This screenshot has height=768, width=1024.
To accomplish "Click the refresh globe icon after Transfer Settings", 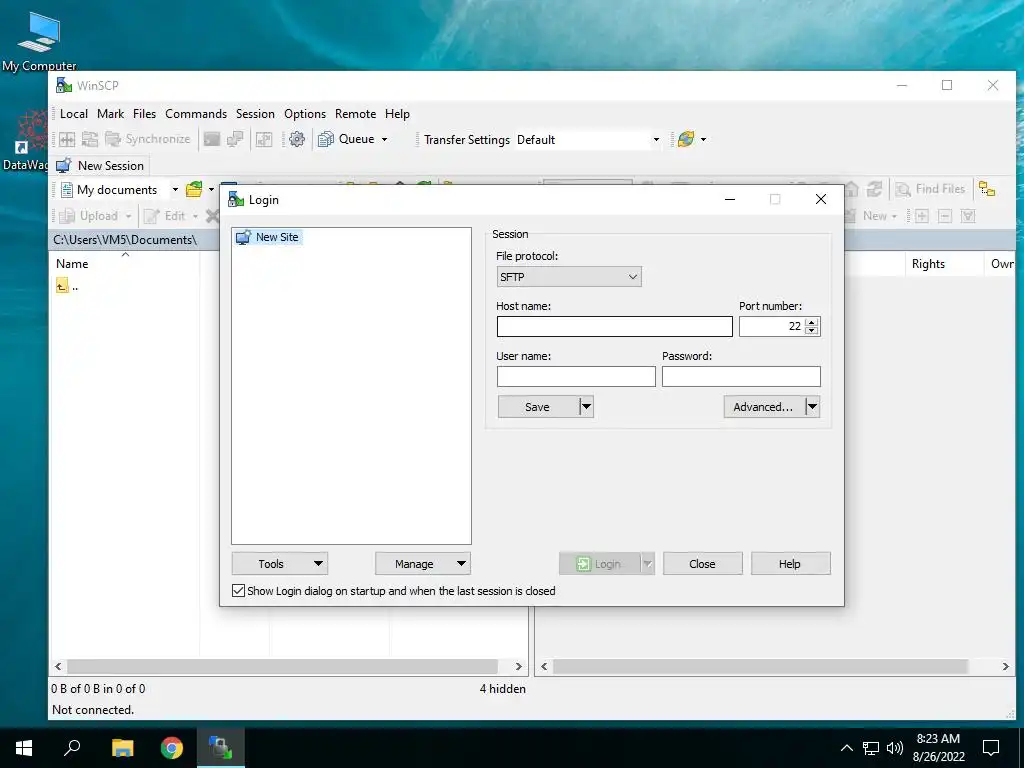I will pos(686,139).
